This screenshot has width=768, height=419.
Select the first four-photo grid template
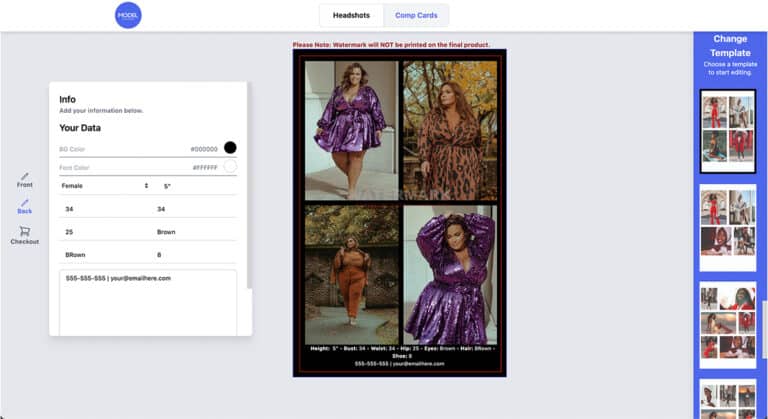(728, 131)
